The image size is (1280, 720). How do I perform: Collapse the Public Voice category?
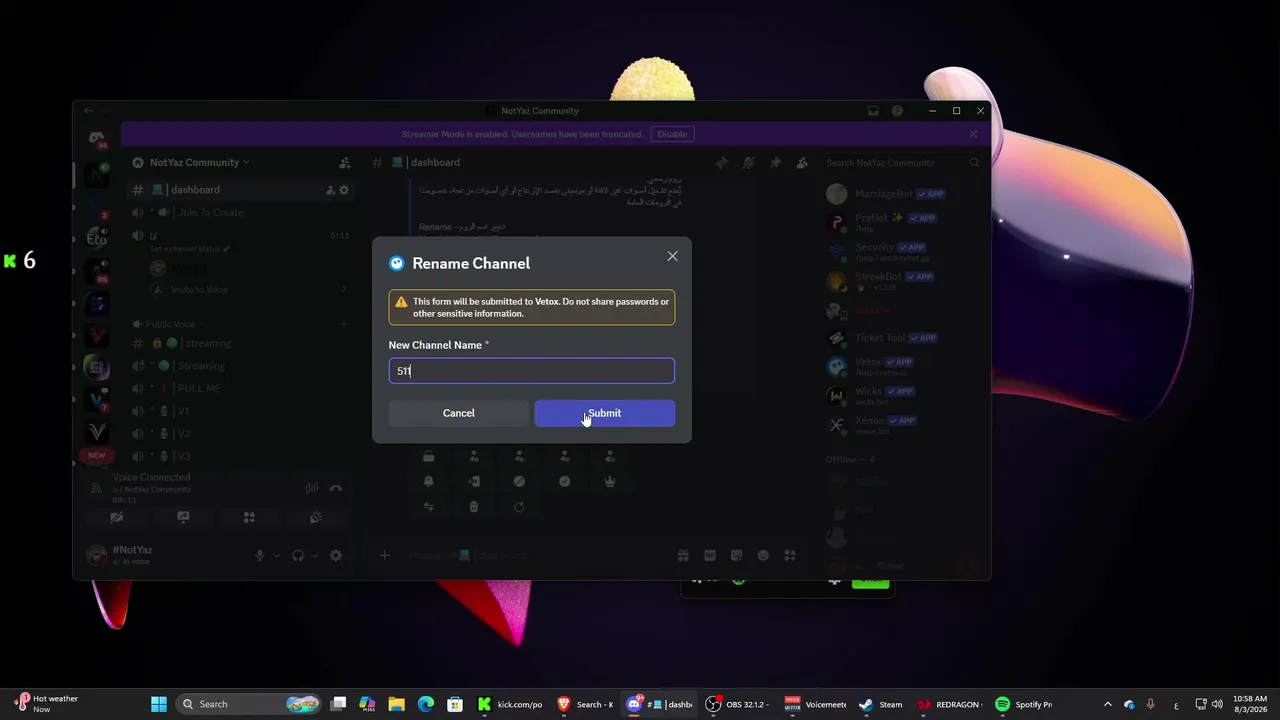[x=170, y=324]
